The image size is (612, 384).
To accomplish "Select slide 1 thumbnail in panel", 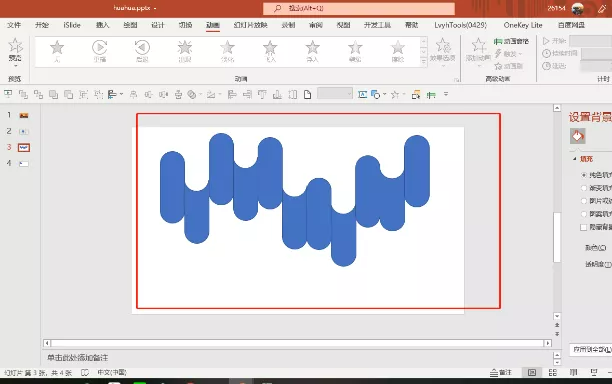I will (x=24, y=115).
